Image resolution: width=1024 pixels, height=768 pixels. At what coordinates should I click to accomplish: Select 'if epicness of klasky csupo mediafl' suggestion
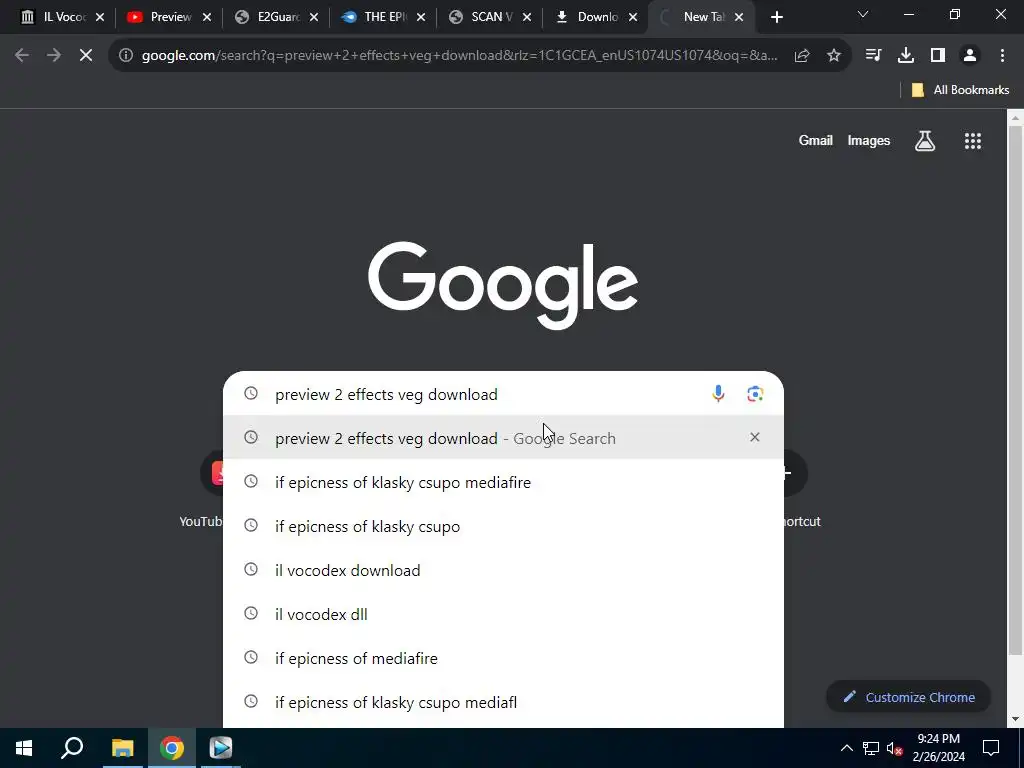tap(503, 702)
